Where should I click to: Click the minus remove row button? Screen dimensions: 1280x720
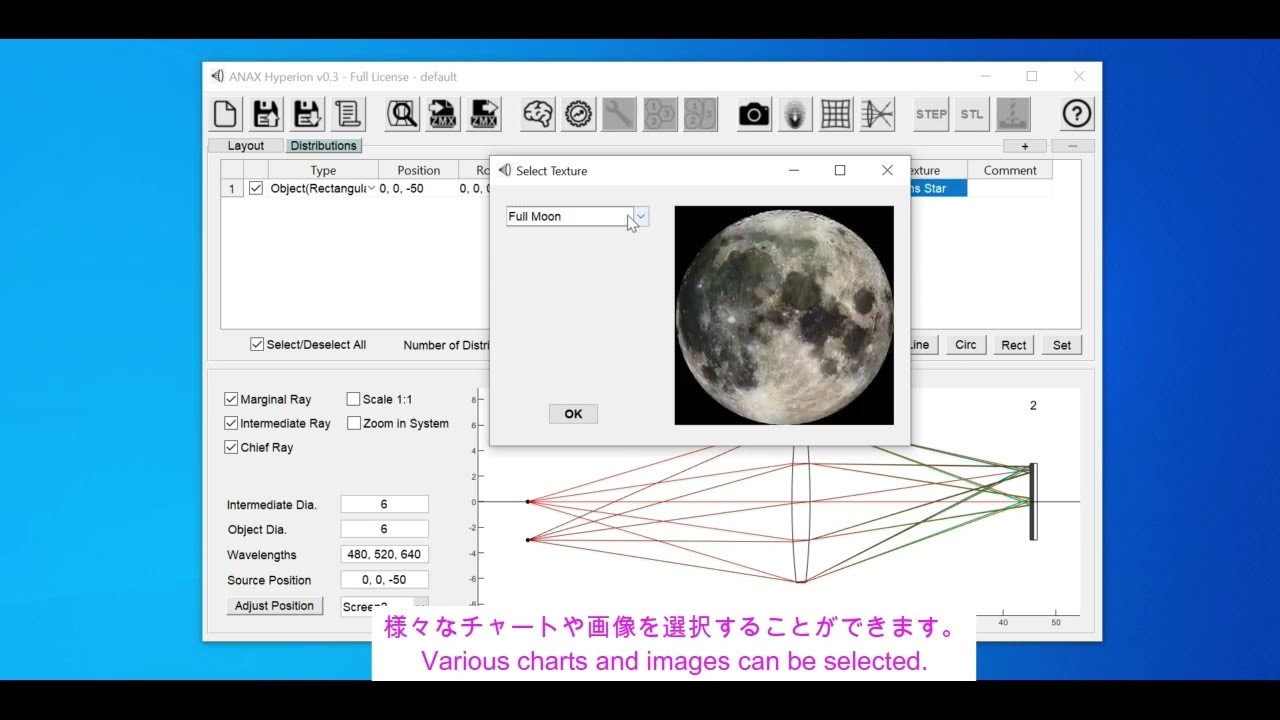pyautogui.click(x=1073, y=146)
